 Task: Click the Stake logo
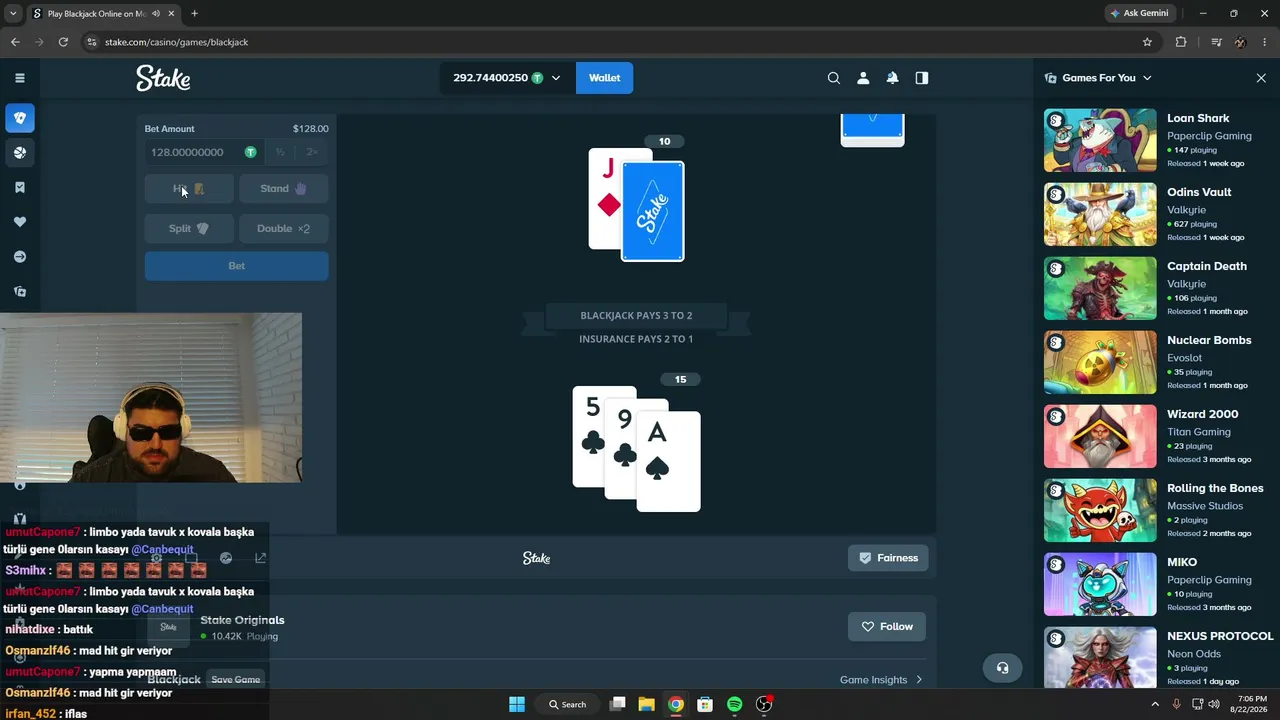coord(163,78)
